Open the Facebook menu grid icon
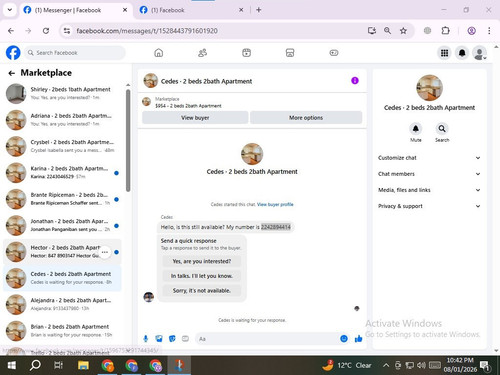 click(x=444, y=53)
